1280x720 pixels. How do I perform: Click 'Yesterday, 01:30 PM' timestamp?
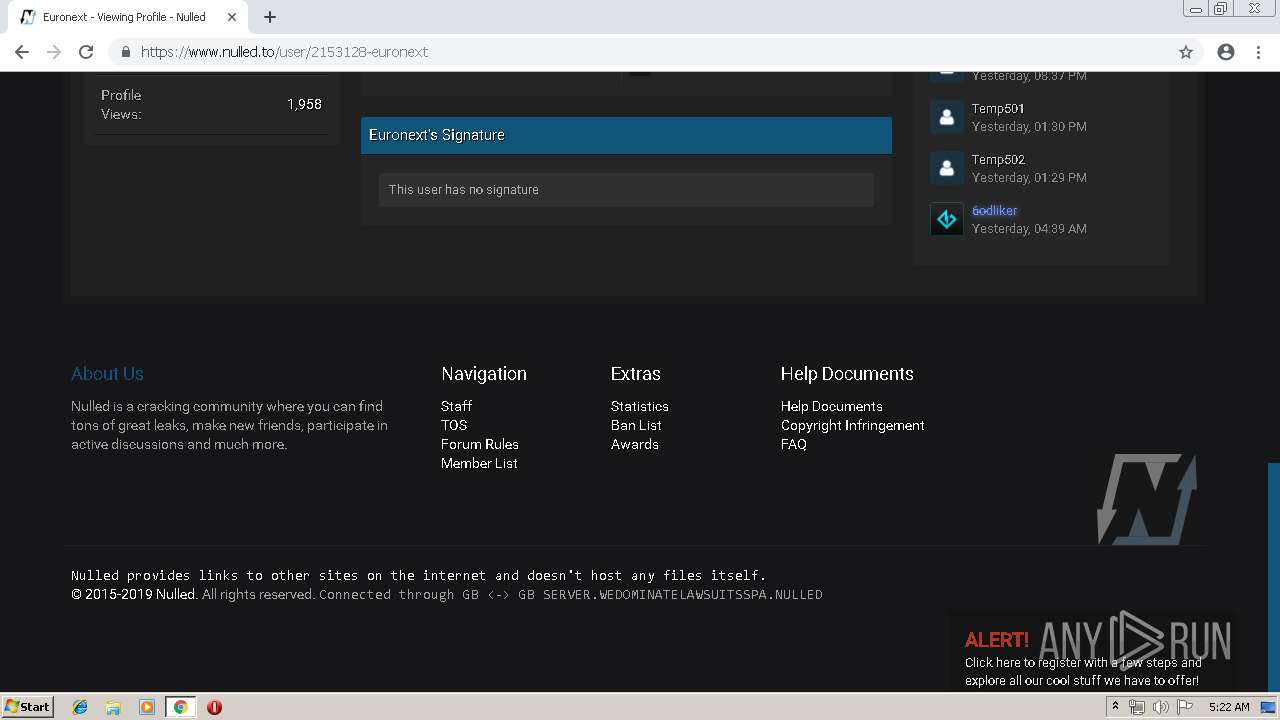1029,127
